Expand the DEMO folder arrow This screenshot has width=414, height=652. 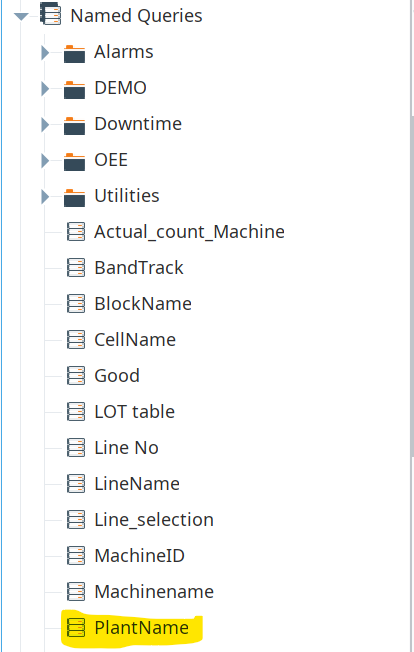coord(45,89)
